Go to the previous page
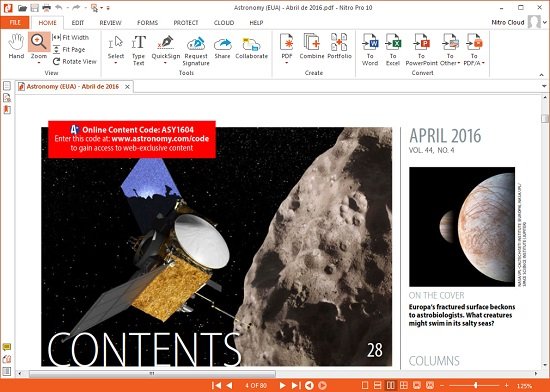The image size is (550, 392). coord(229,385)
